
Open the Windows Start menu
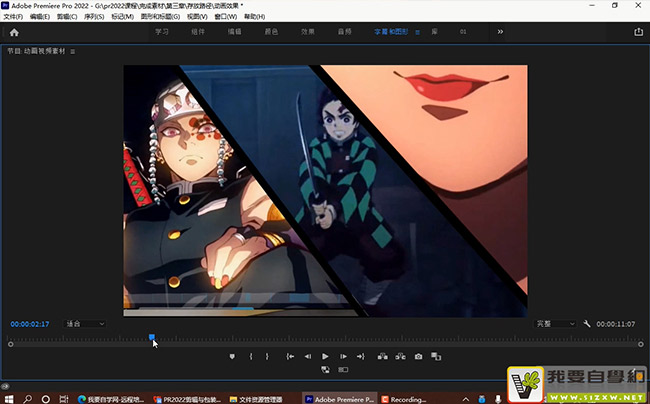8,399
